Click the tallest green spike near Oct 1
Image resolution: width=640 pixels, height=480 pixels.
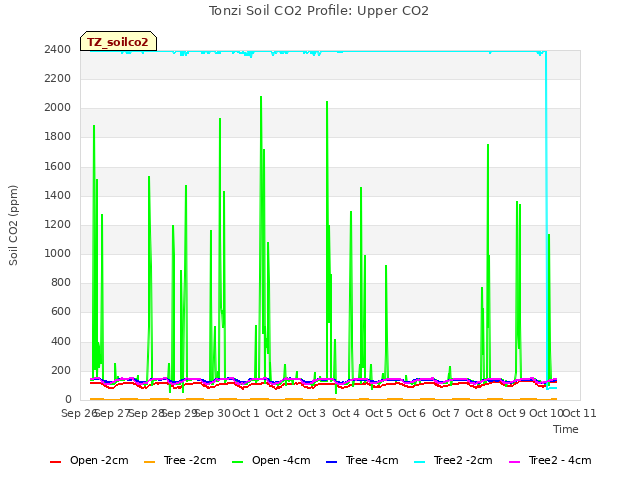[x=261, y=97]
